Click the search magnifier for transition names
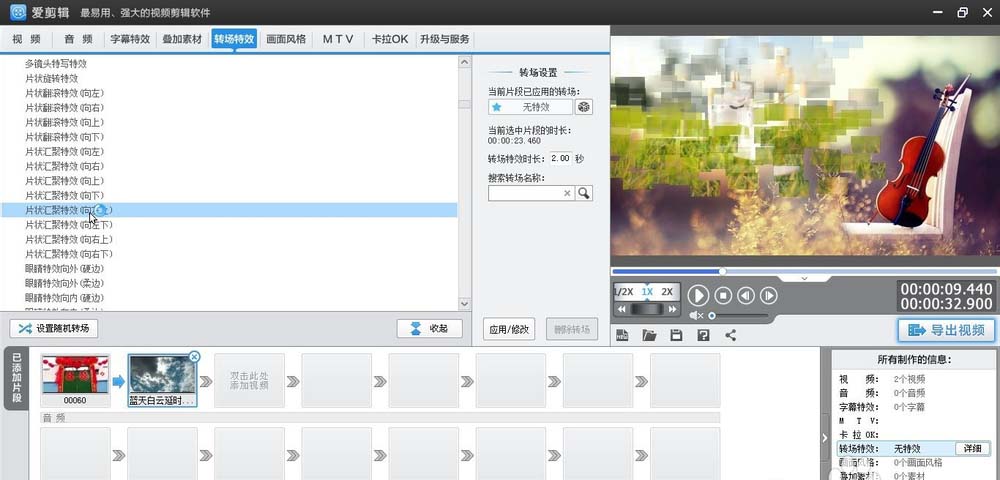The image size is (1000, 480). 584,193
